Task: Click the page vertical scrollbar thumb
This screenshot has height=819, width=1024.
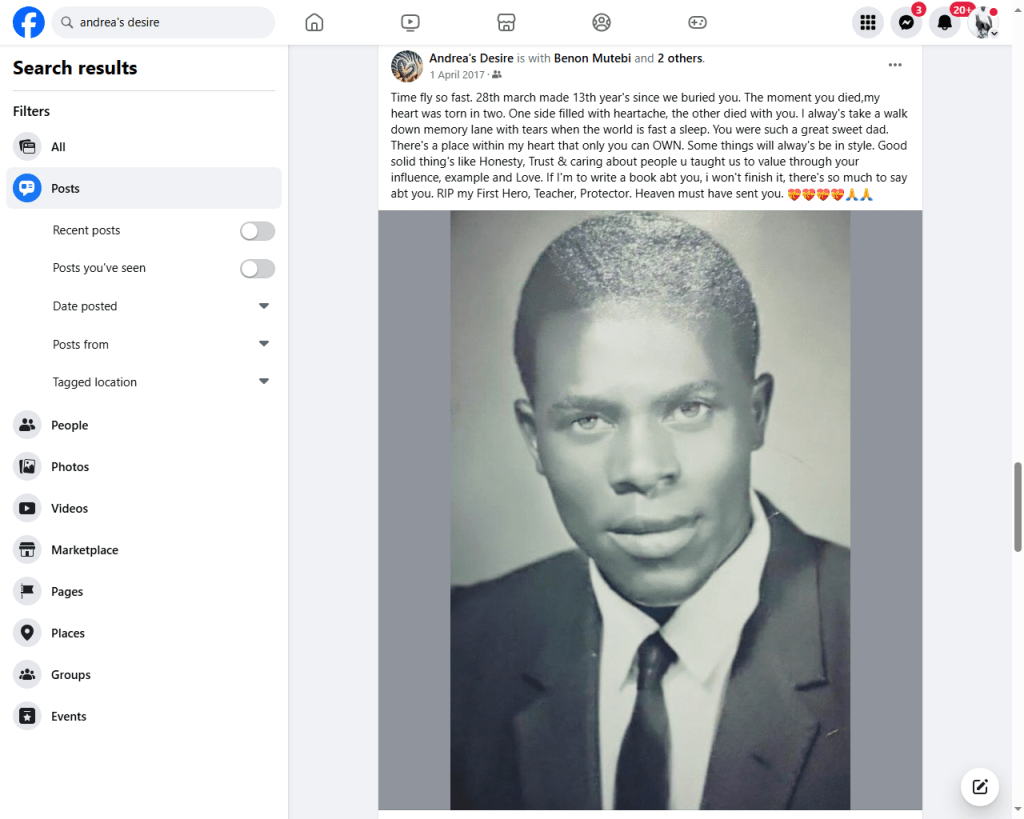Action: point(1018,506)
